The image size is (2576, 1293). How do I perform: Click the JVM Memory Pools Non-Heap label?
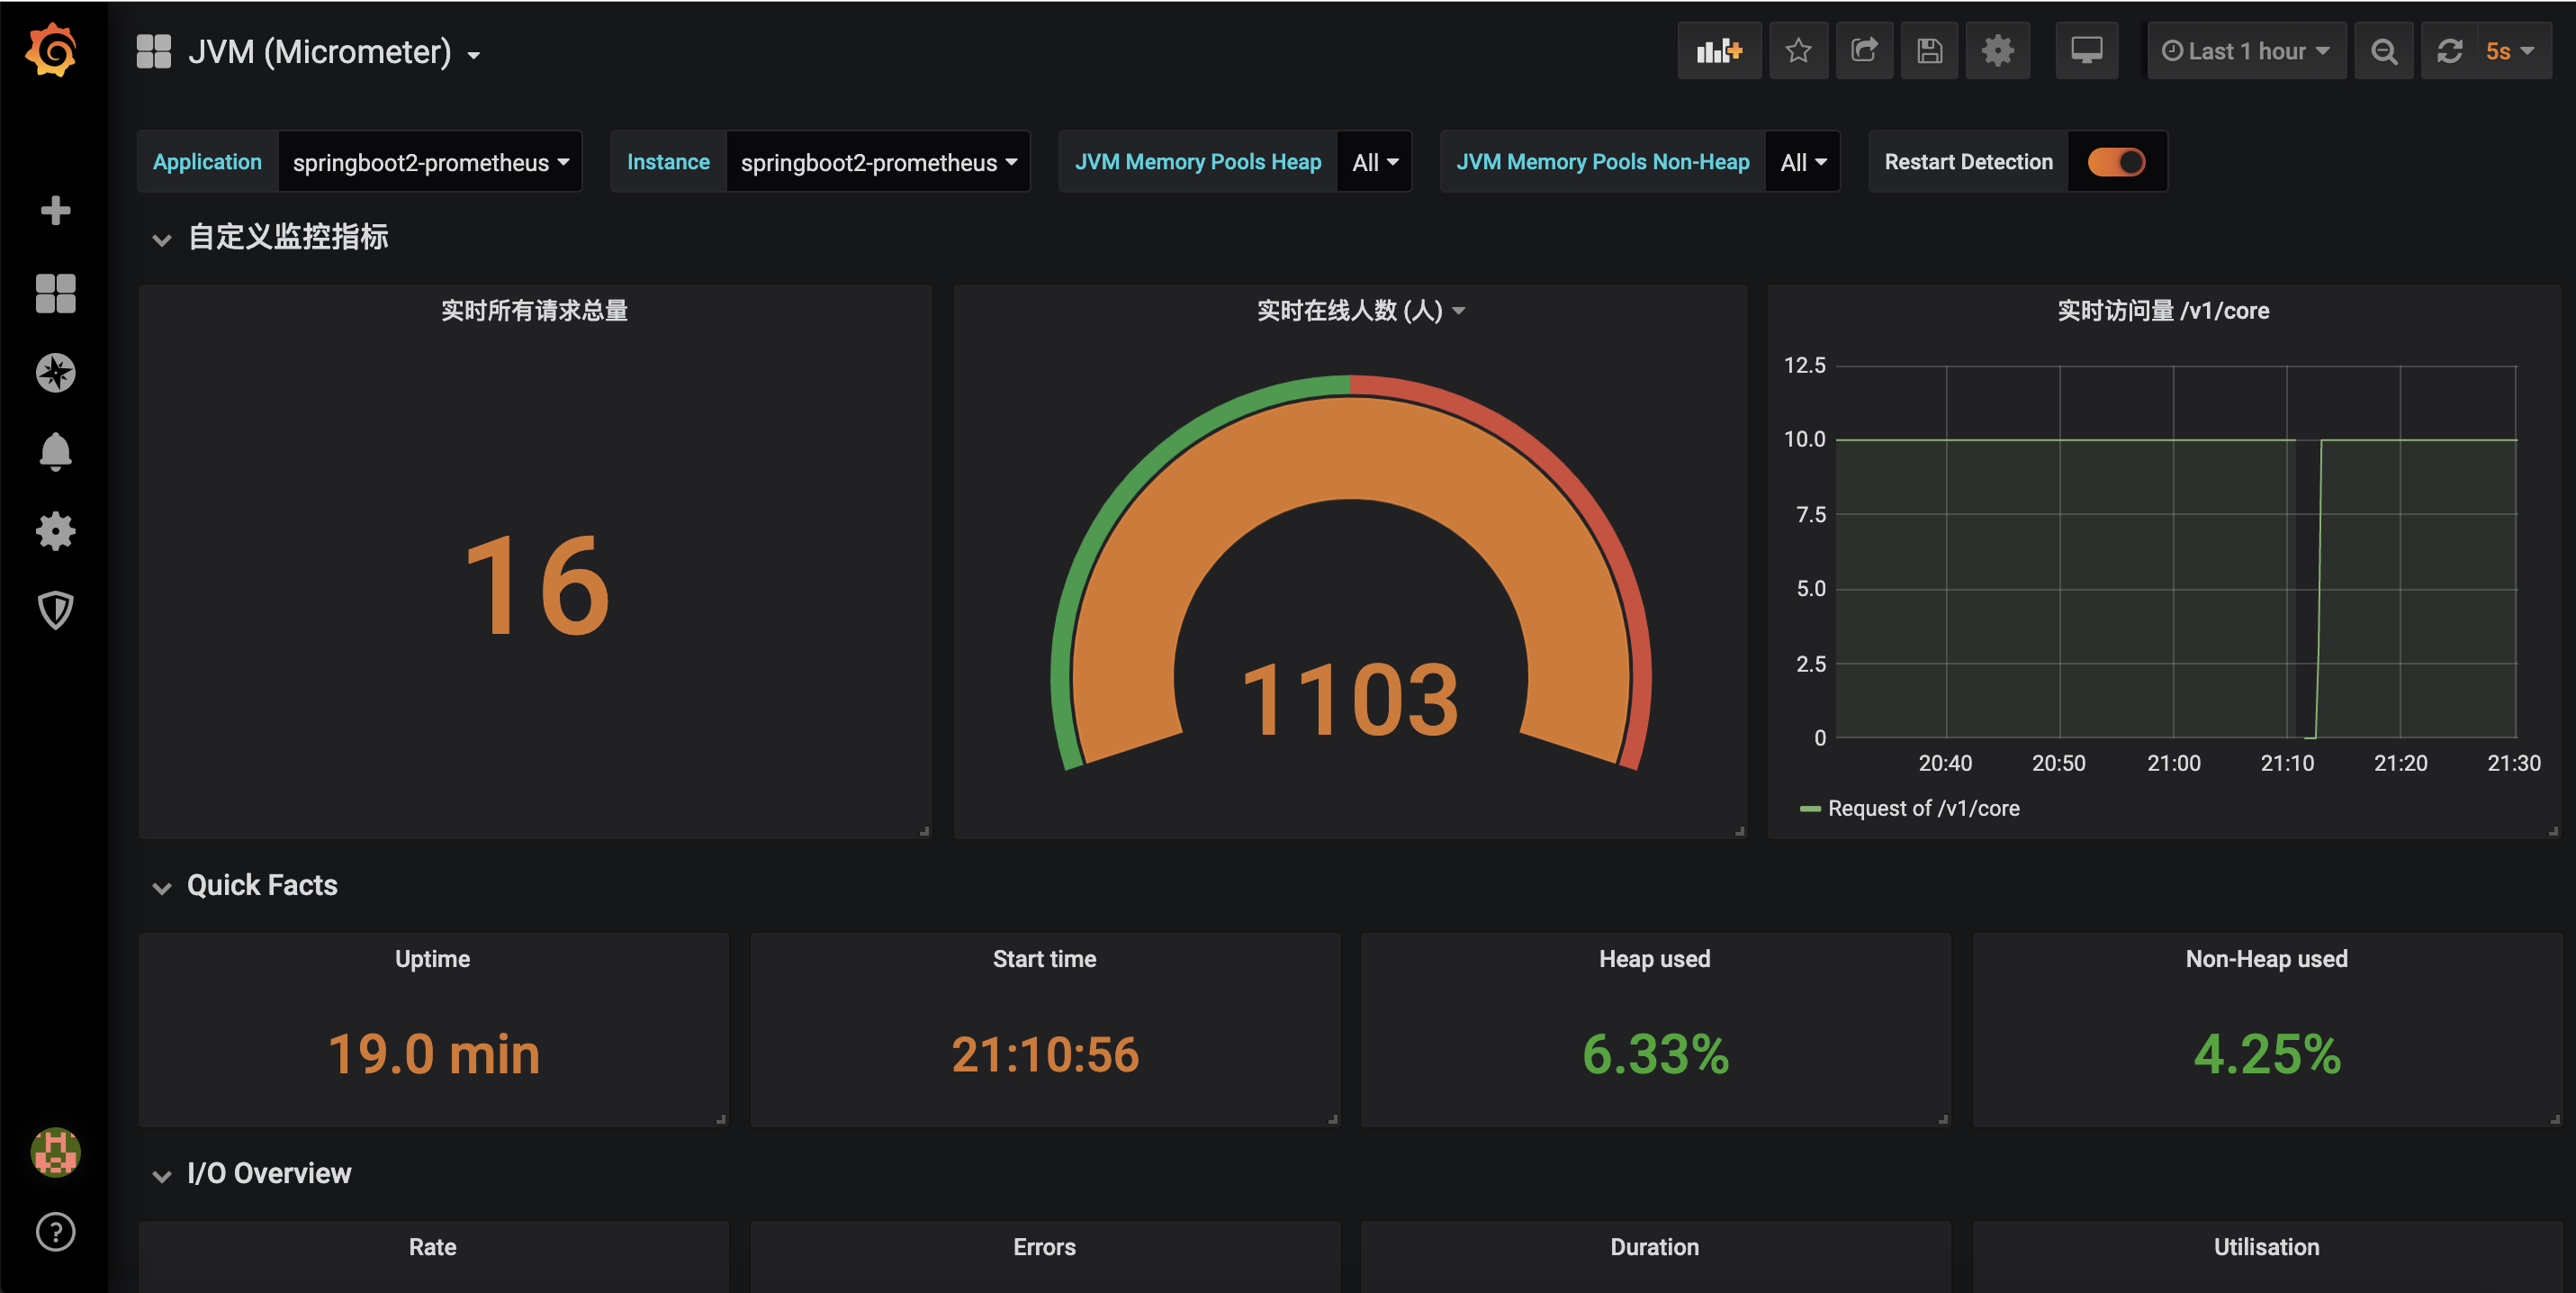click(x=1602, y=162)
